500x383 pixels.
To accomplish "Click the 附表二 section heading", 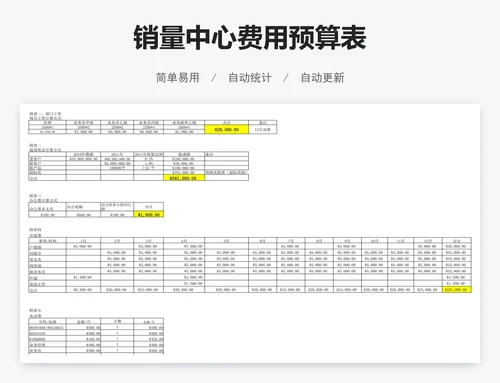I will click(35, 145).
